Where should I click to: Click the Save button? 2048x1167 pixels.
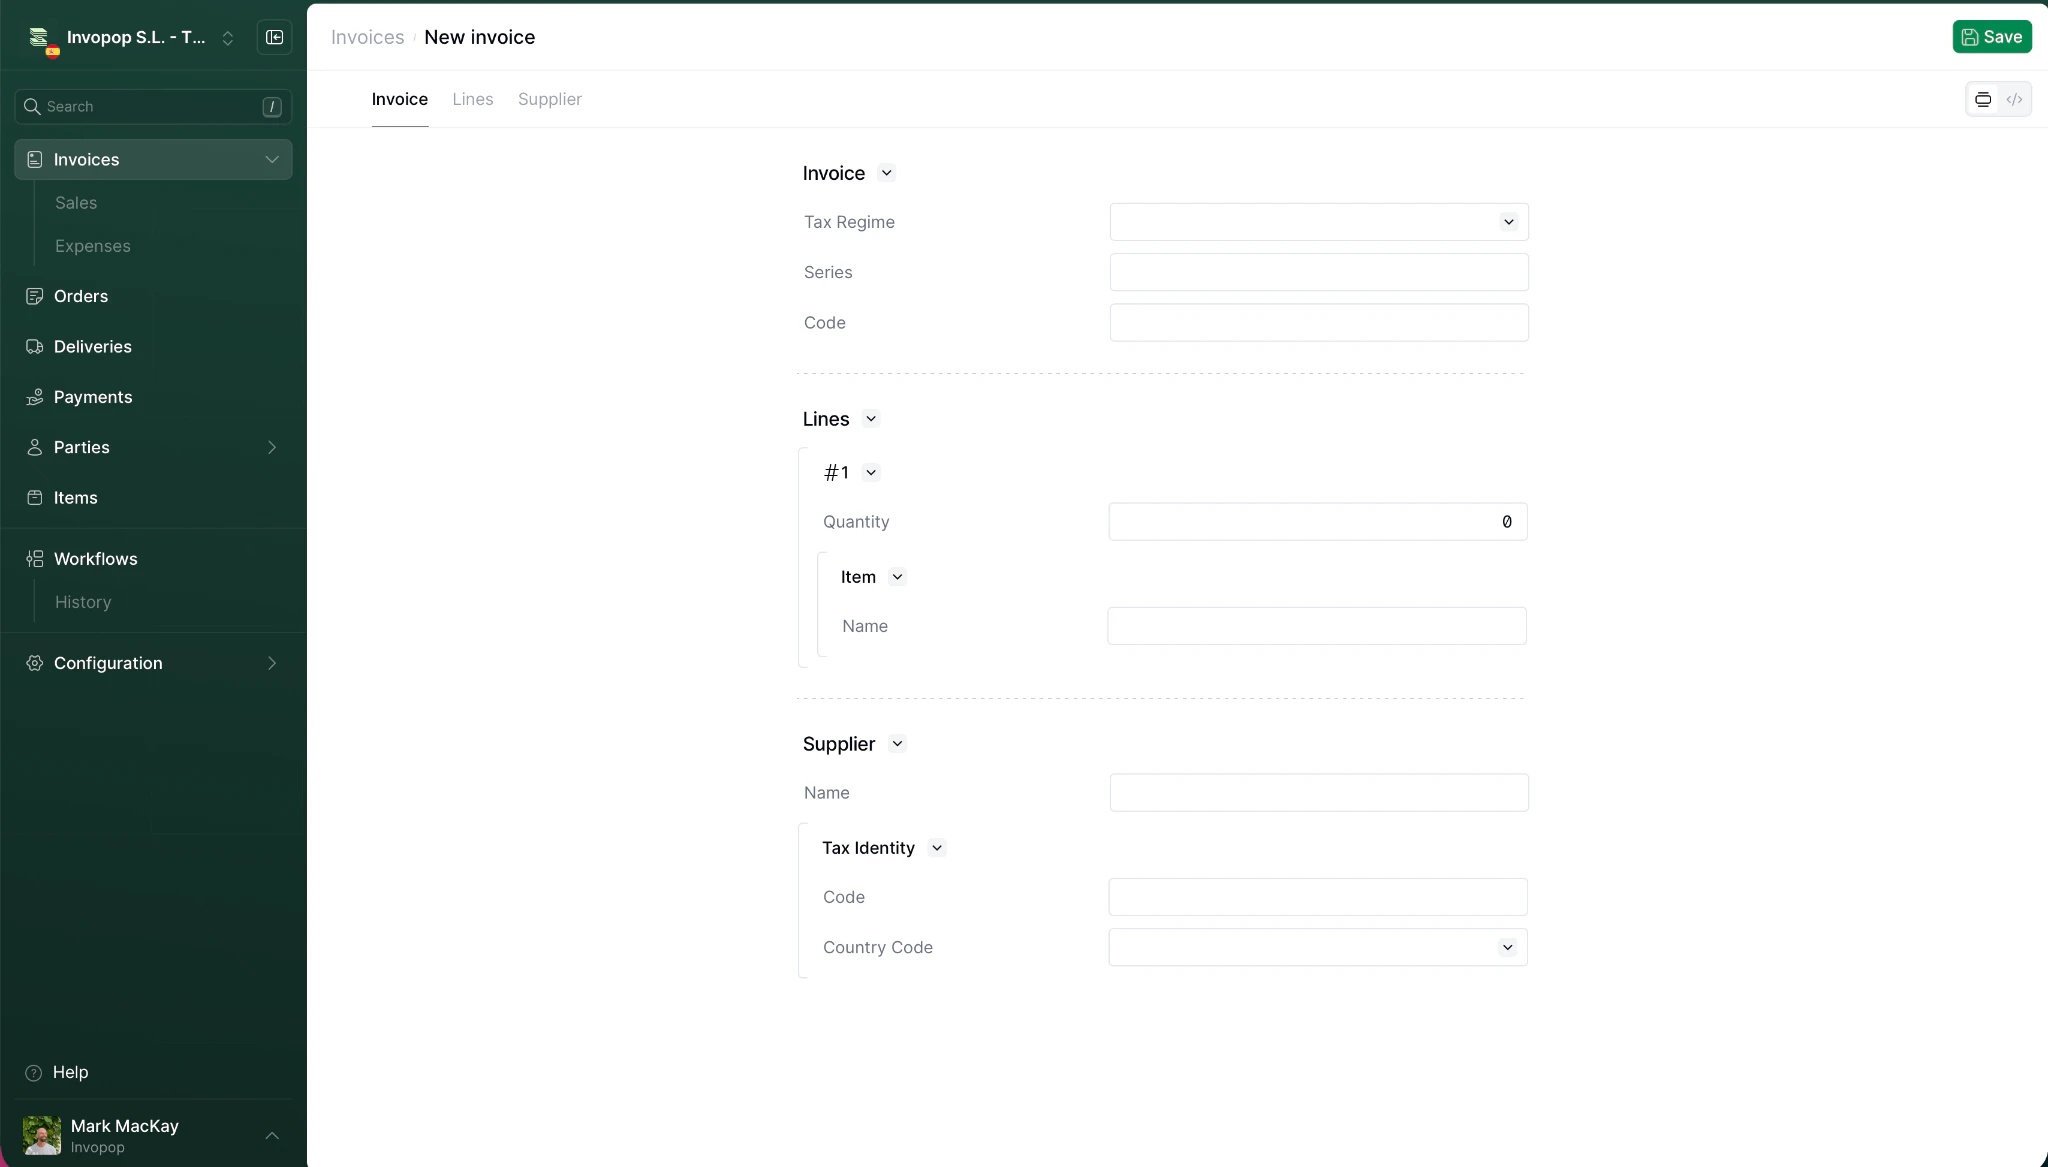1993,37
